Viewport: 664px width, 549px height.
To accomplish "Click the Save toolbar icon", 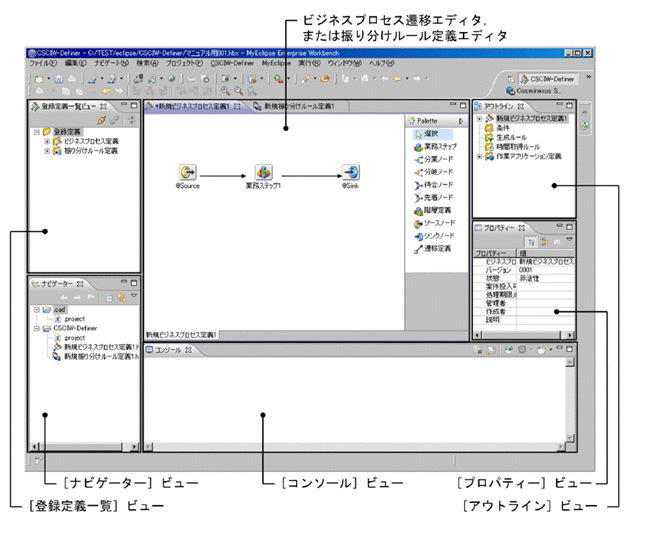I will [x=59, y=79].
